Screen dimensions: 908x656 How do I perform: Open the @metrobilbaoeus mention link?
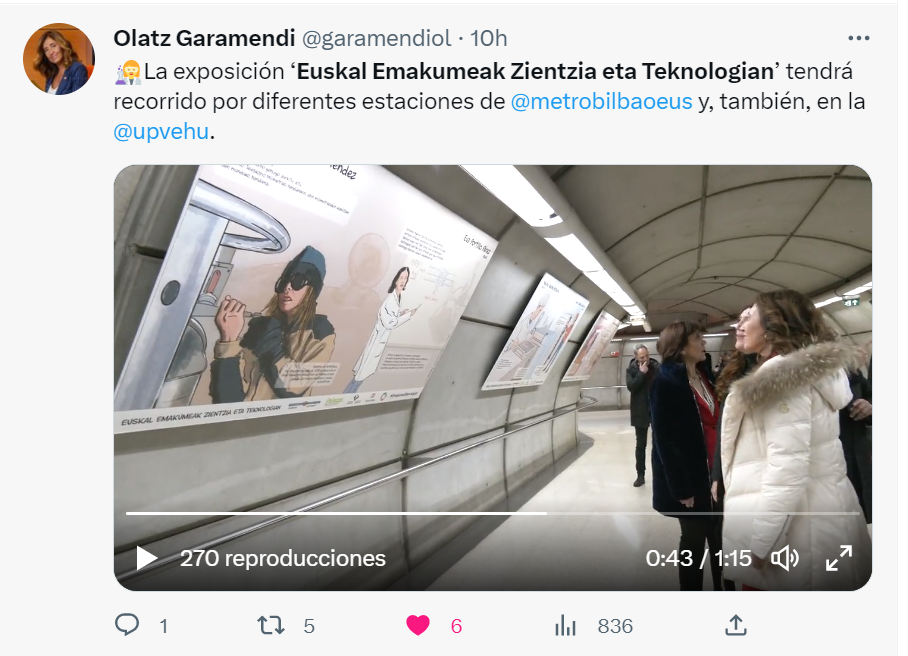coord(601,101)
